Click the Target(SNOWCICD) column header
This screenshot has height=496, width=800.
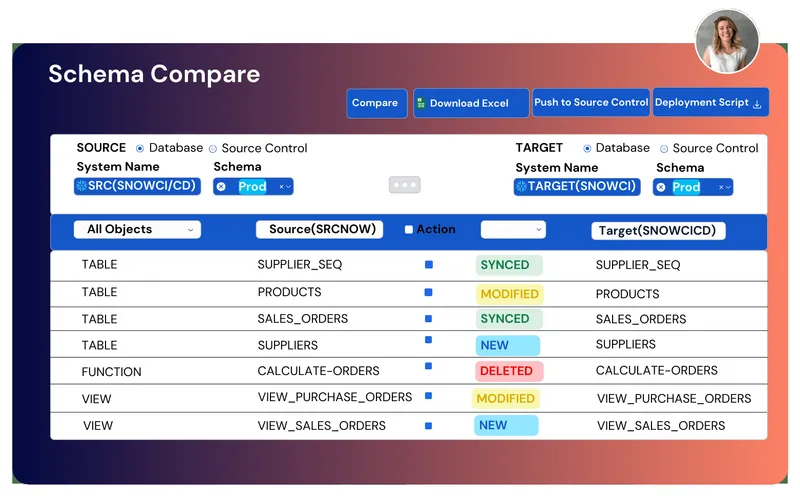pos(658,231)
